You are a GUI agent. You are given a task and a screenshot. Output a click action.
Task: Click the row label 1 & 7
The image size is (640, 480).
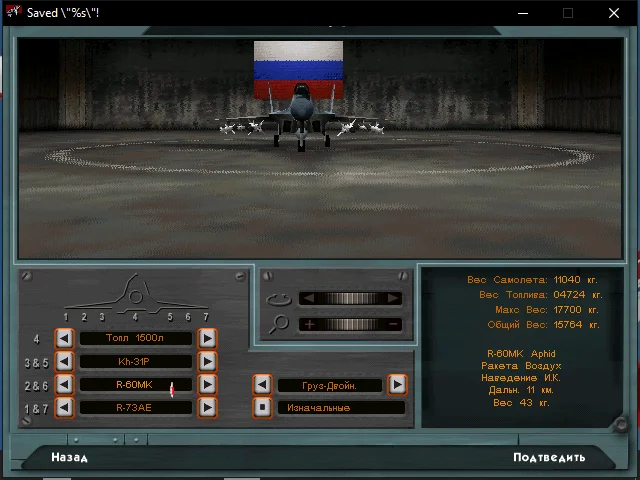(x=36, y=409)
